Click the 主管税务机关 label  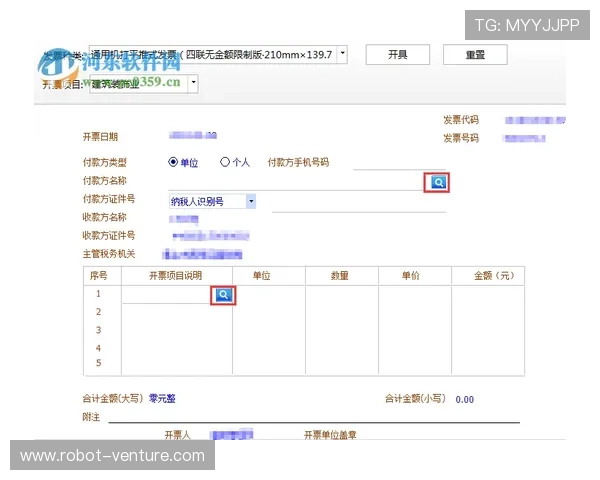tap(109, 254)
